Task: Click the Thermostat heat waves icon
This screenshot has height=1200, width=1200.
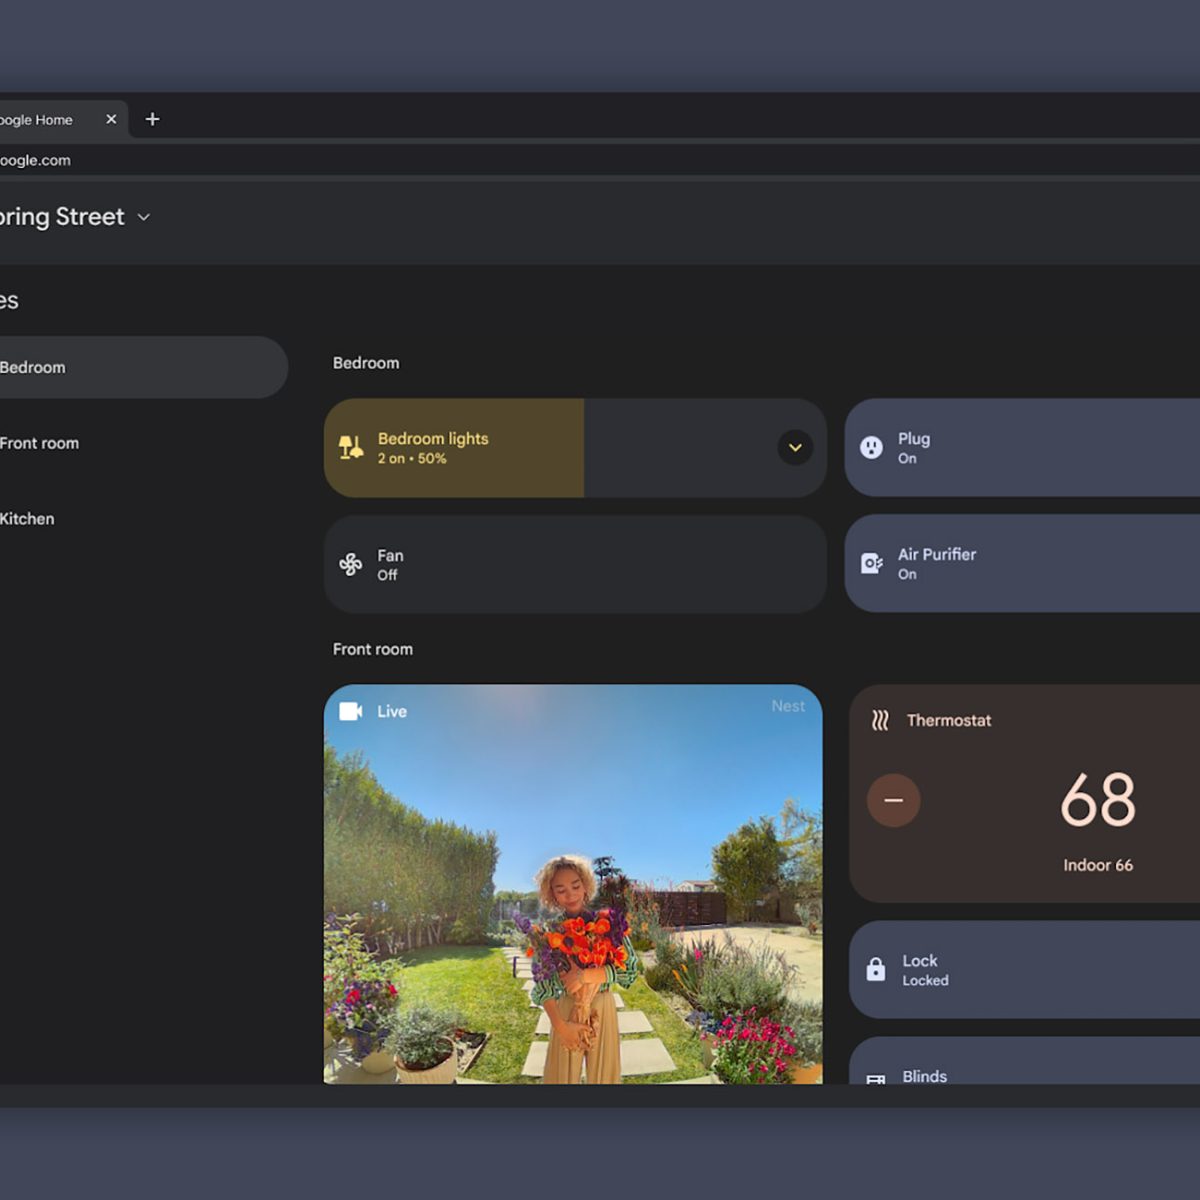Action: pyautogui.click(x=880, y=720)
